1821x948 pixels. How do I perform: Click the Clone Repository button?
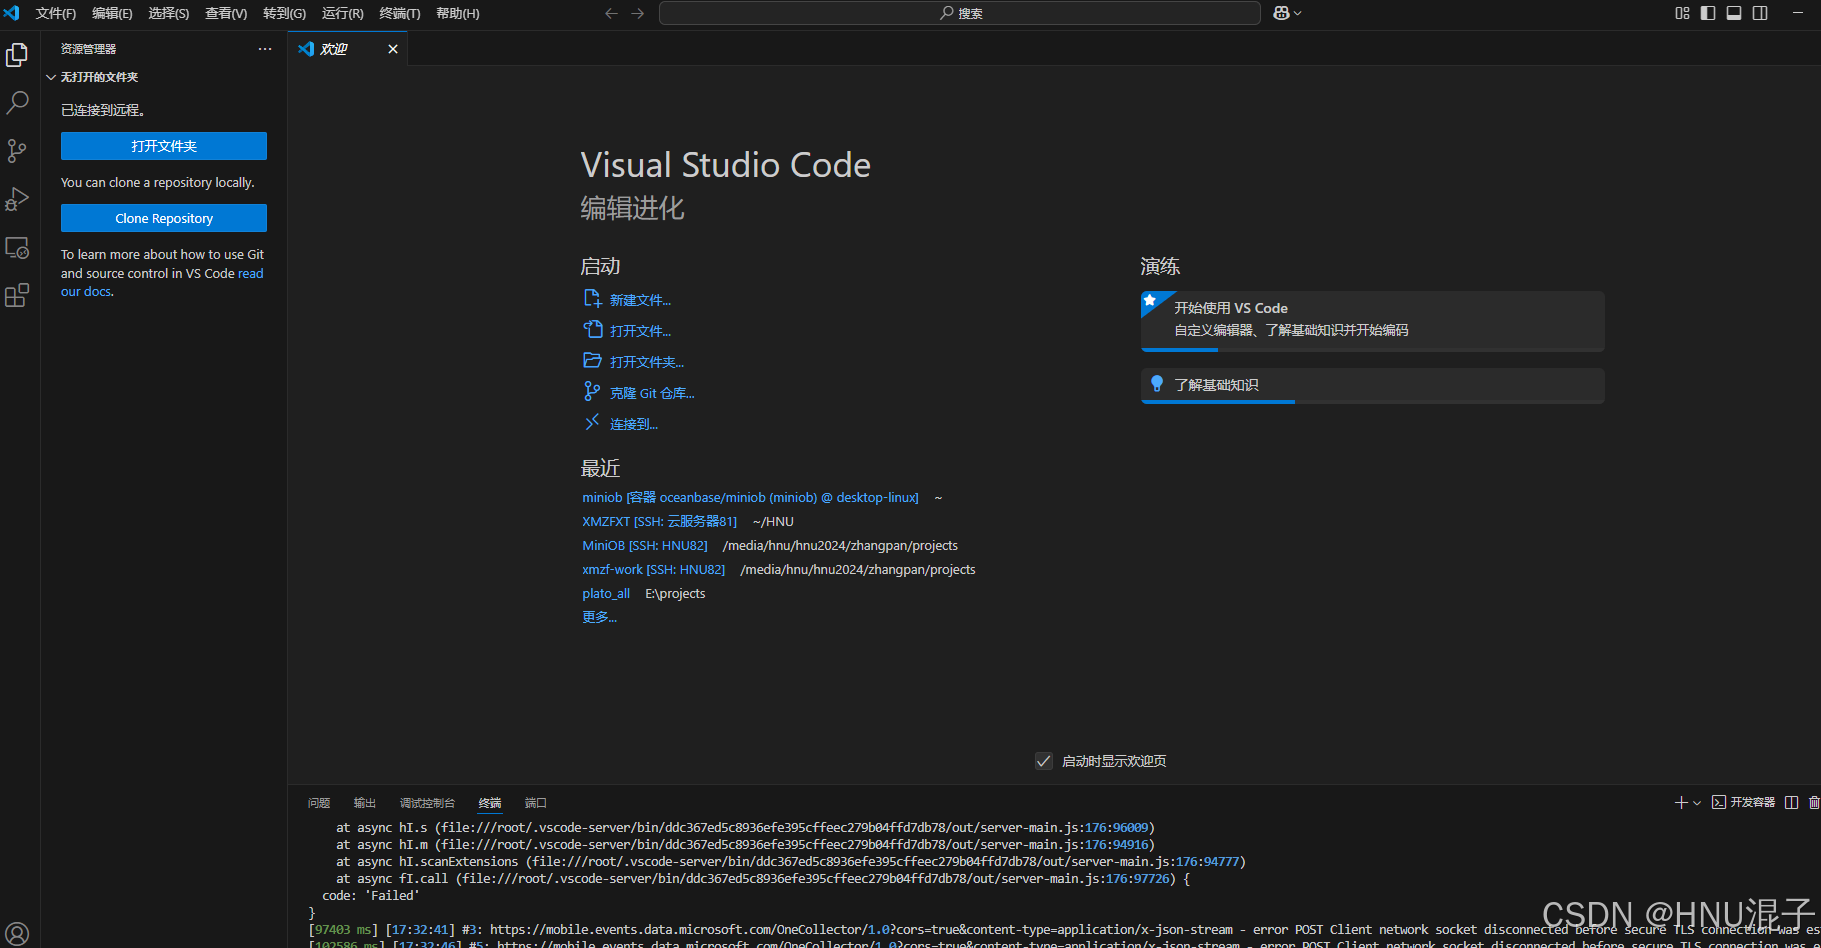coord(163,218)
